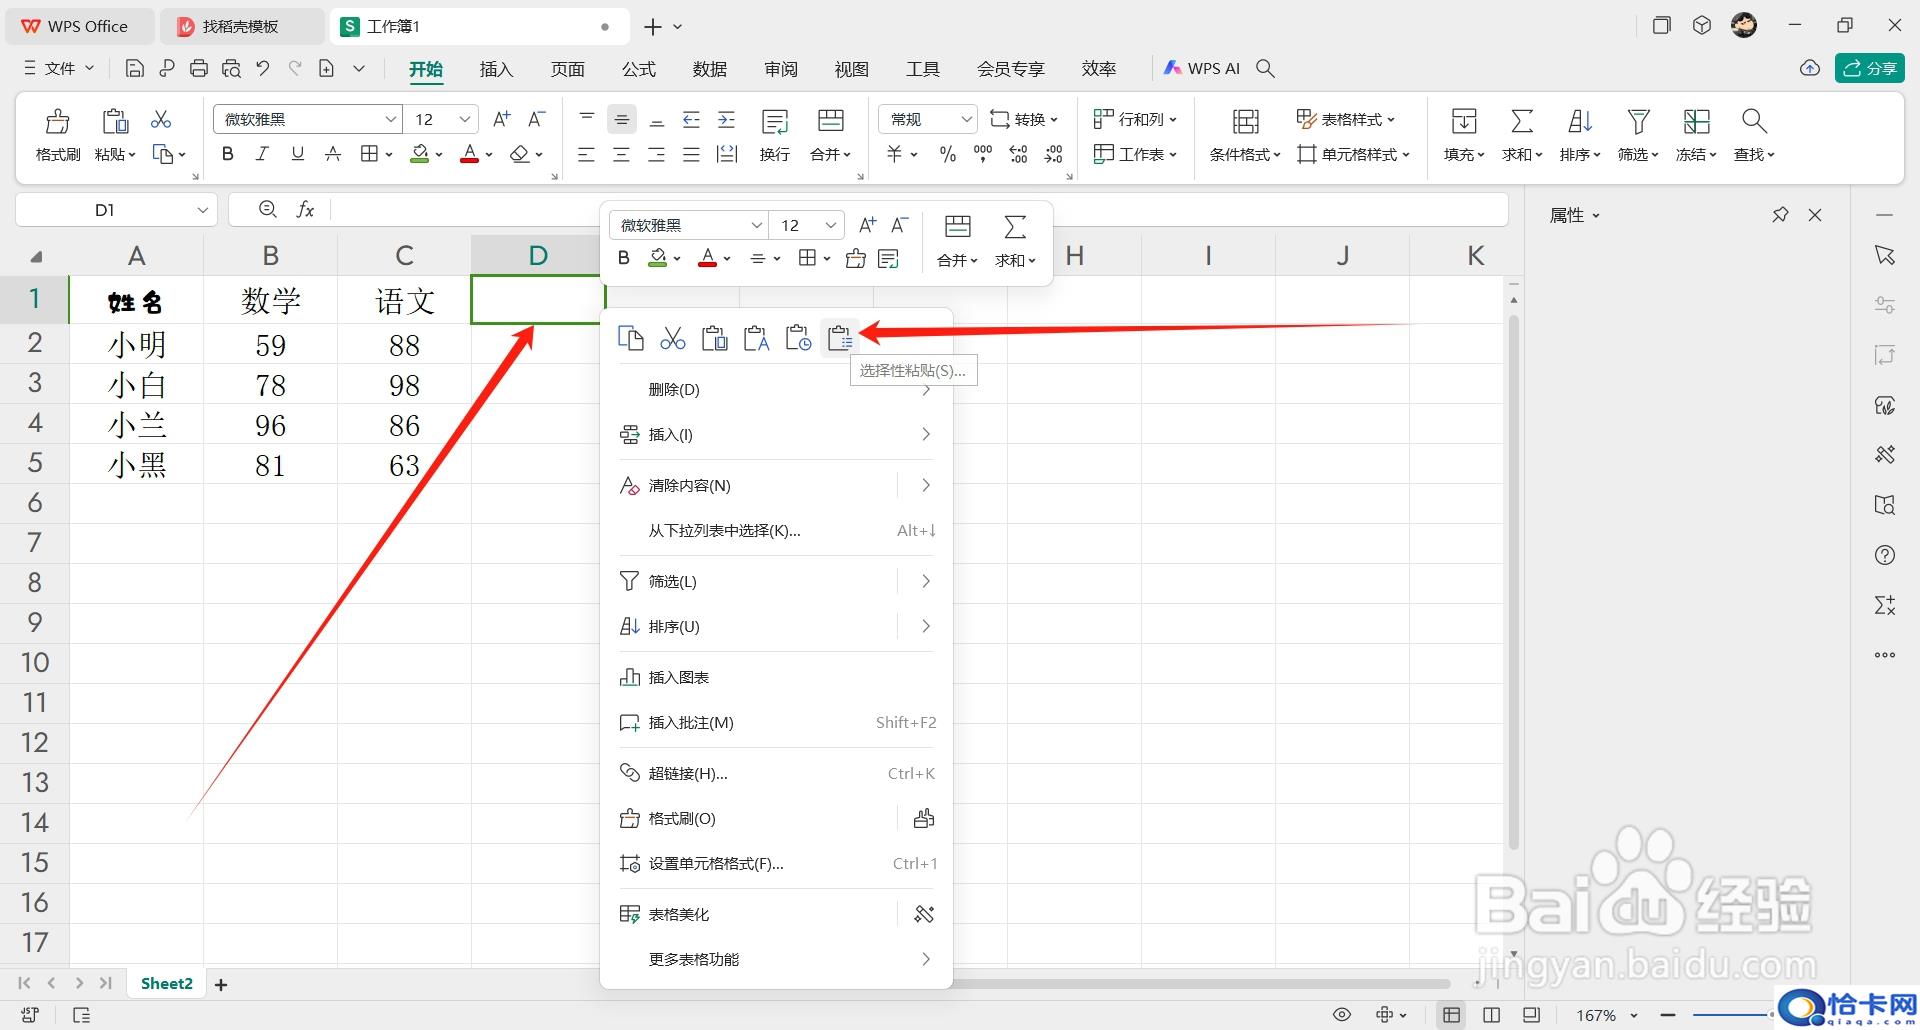This screenshot has width=1920, height=1030.
Task: Open the mini toolbar font size dropdown
Action: pos(830,225)
